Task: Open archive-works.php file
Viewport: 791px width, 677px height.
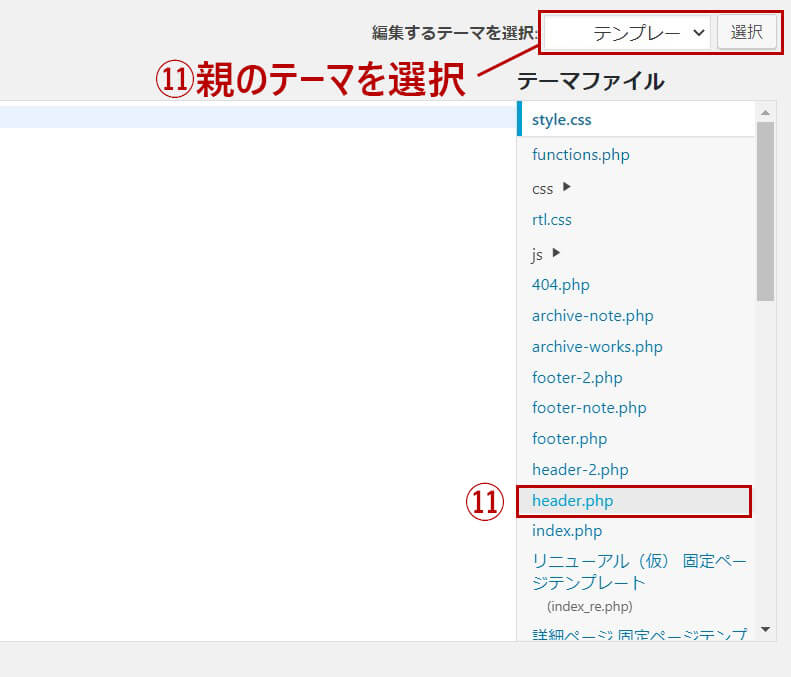Action: (x=597, y=347)
